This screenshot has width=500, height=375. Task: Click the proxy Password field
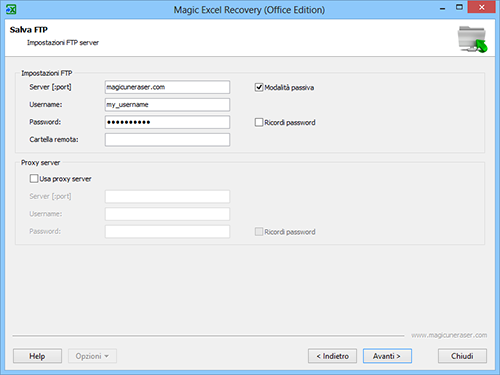(x=167, y=231)
